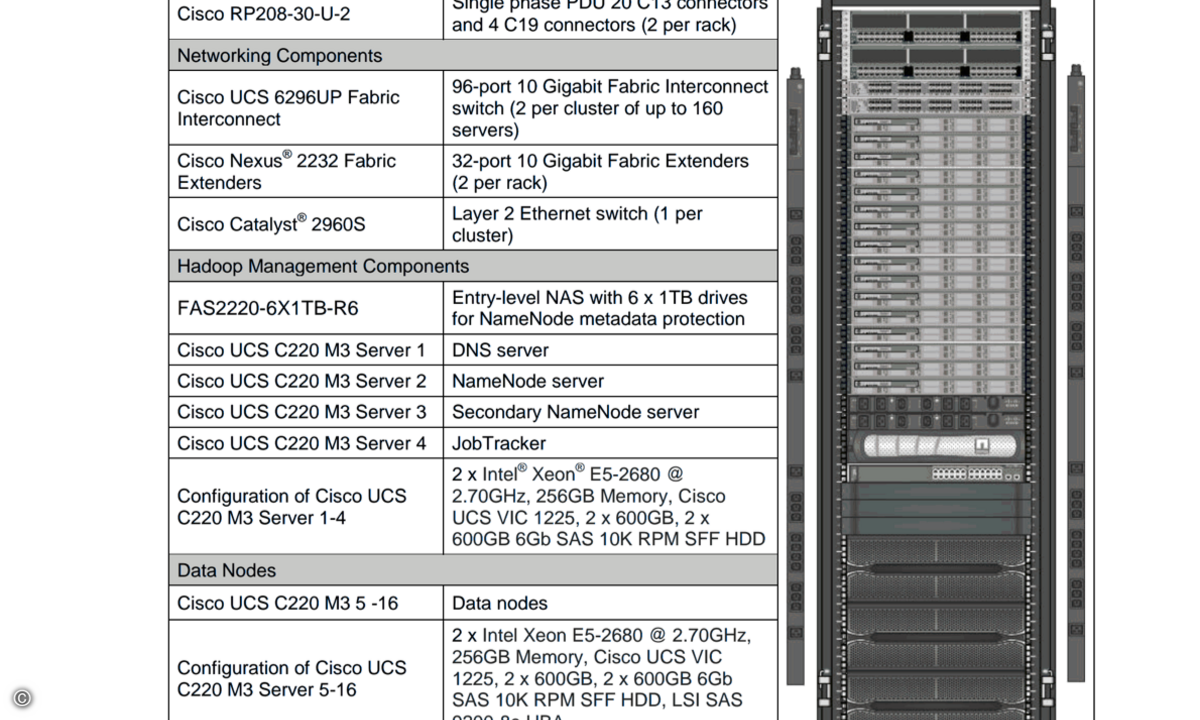The image size is (1200, 720).
Task: Click '32-port 10 Gigabit Fabric Extenders' description
Action: point(610,171)
